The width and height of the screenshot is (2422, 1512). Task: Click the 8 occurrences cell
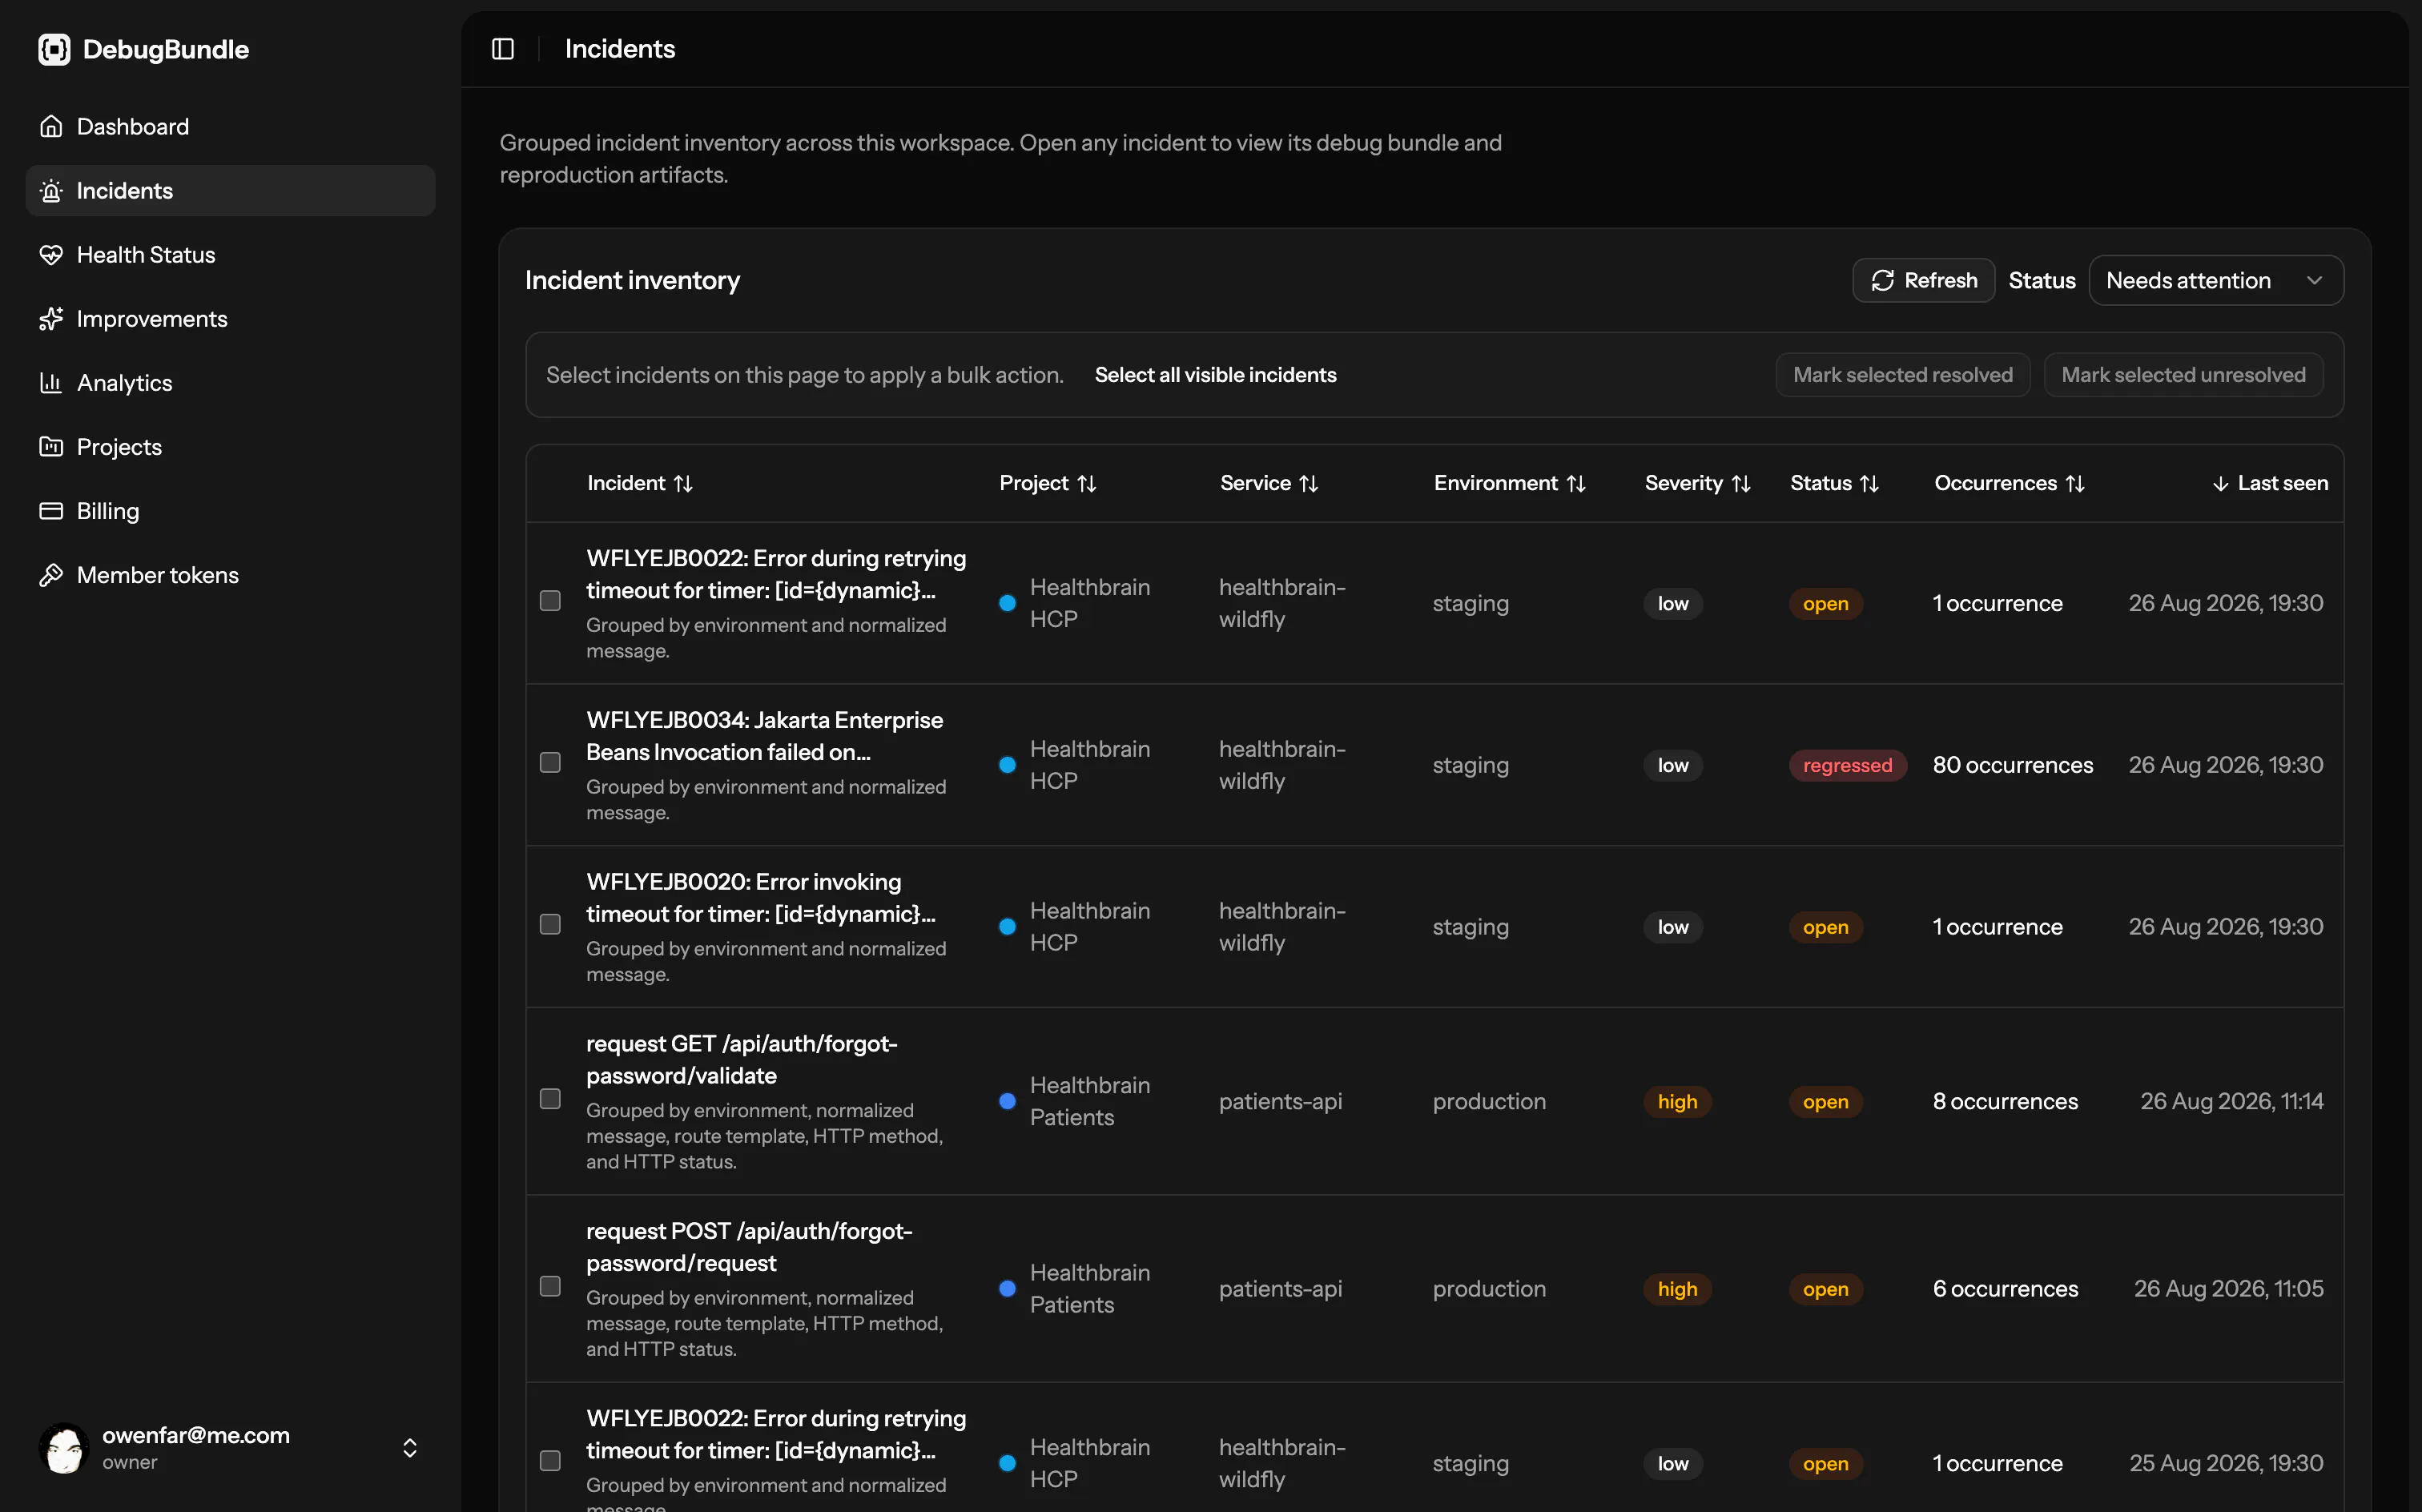pos(2005,1102)
